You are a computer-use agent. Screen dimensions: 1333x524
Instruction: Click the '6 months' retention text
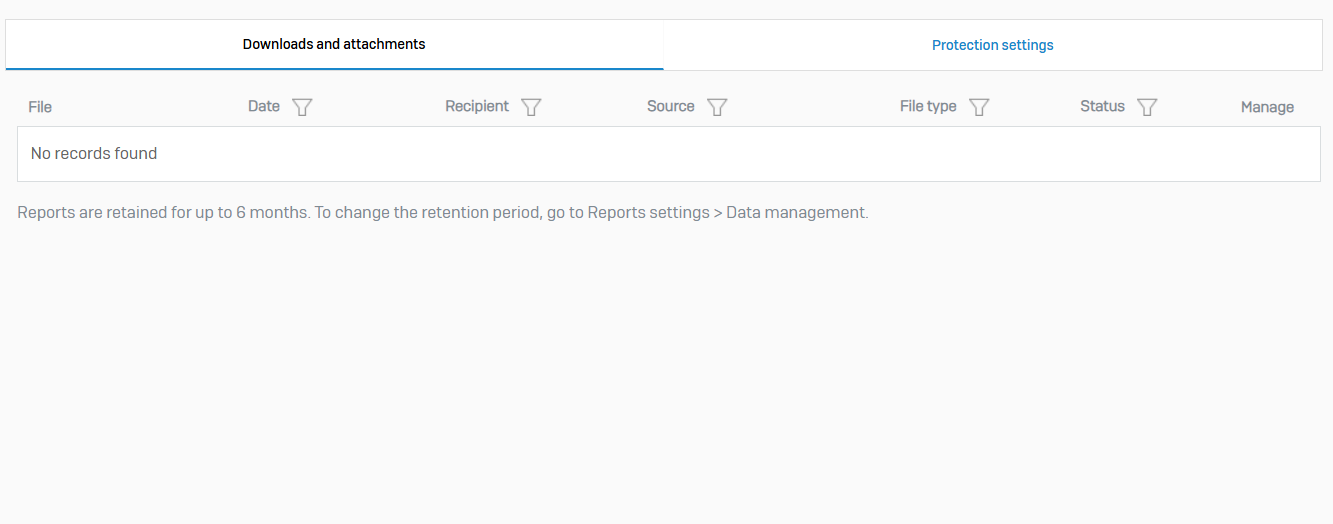[x=272, y=213]
